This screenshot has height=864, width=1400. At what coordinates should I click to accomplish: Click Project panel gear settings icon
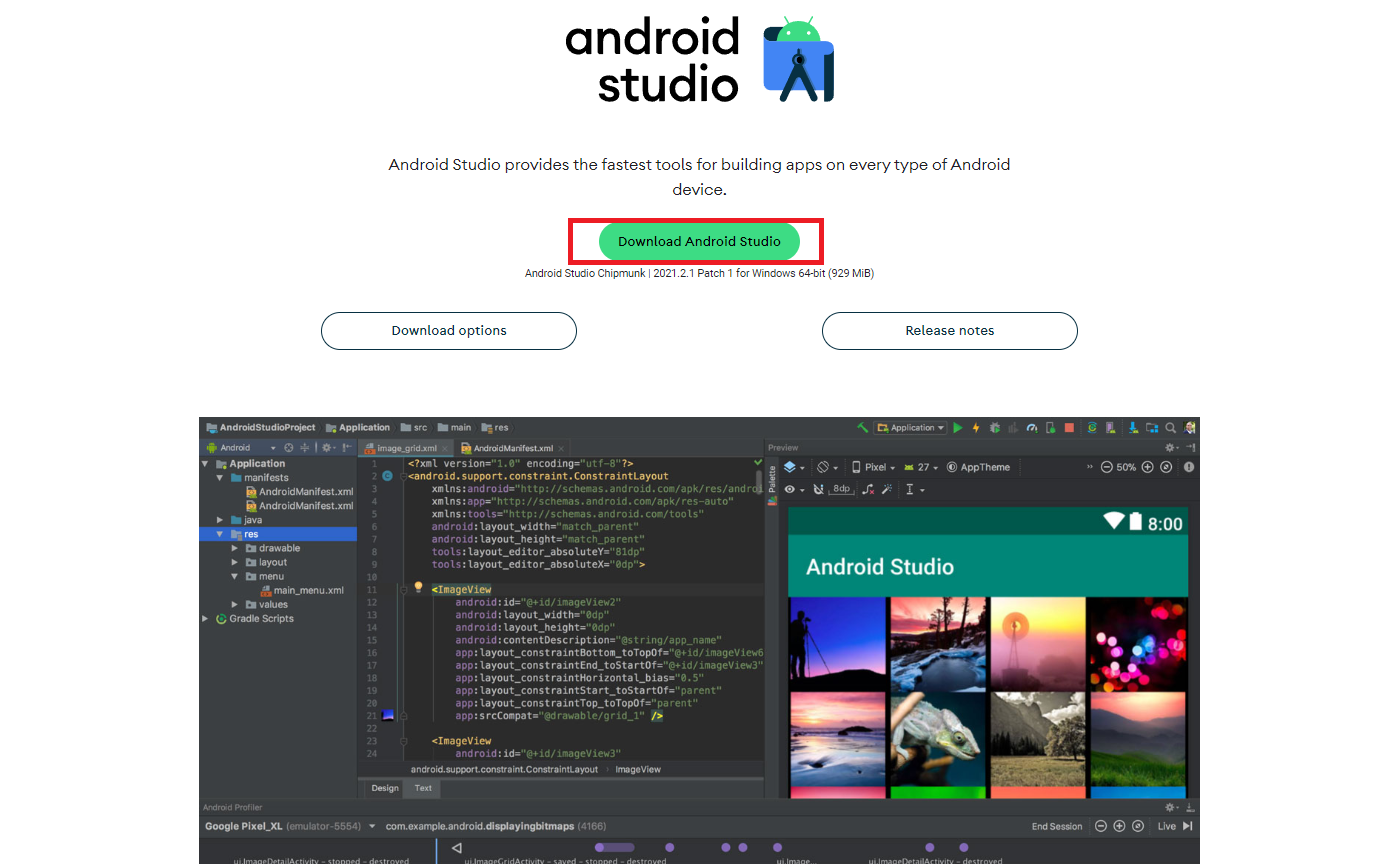point(328,448)
